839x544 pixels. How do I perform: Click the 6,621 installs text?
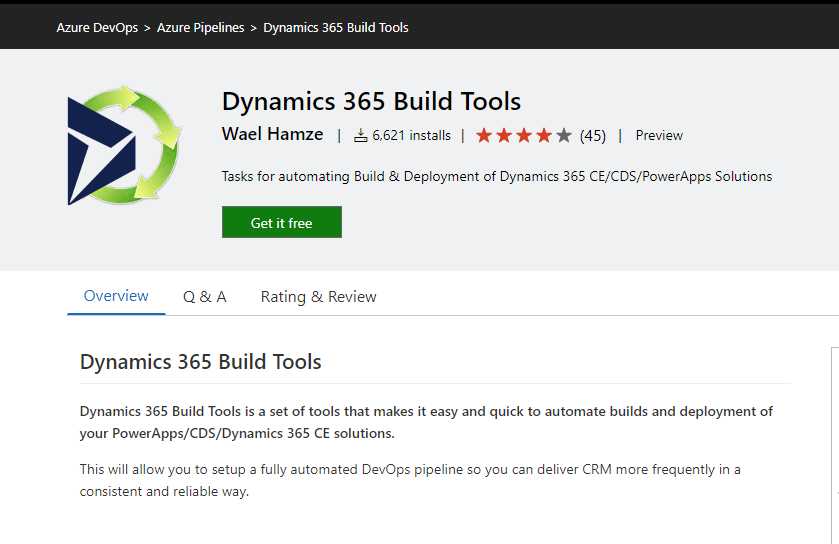click(x=411, y=135)
